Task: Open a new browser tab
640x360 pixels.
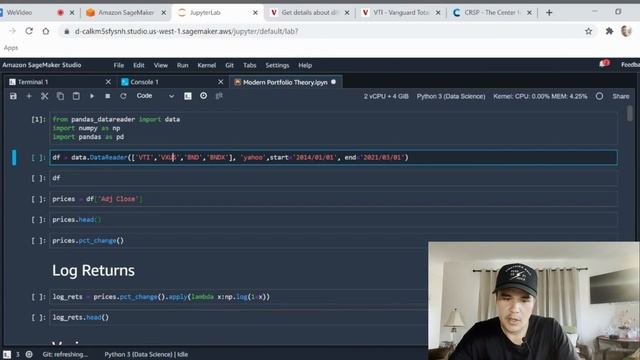Action: (549, 13)
